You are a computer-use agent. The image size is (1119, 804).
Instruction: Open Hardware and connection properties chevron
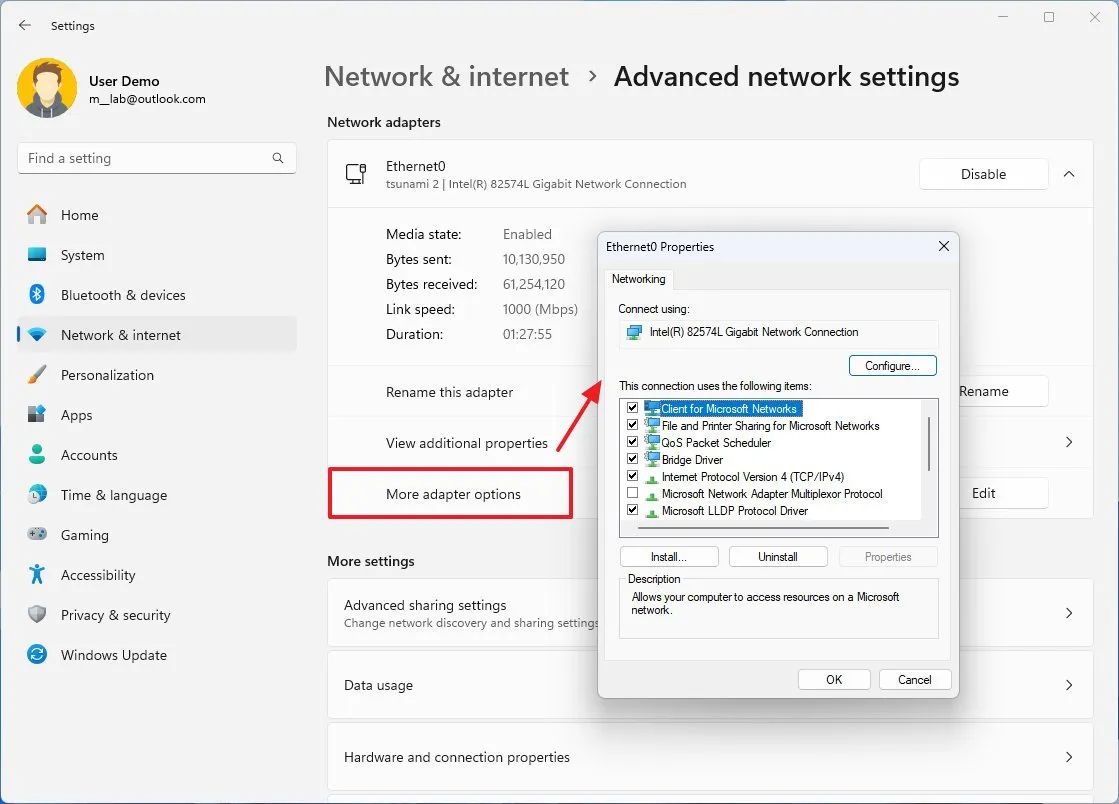point(1069,757)
